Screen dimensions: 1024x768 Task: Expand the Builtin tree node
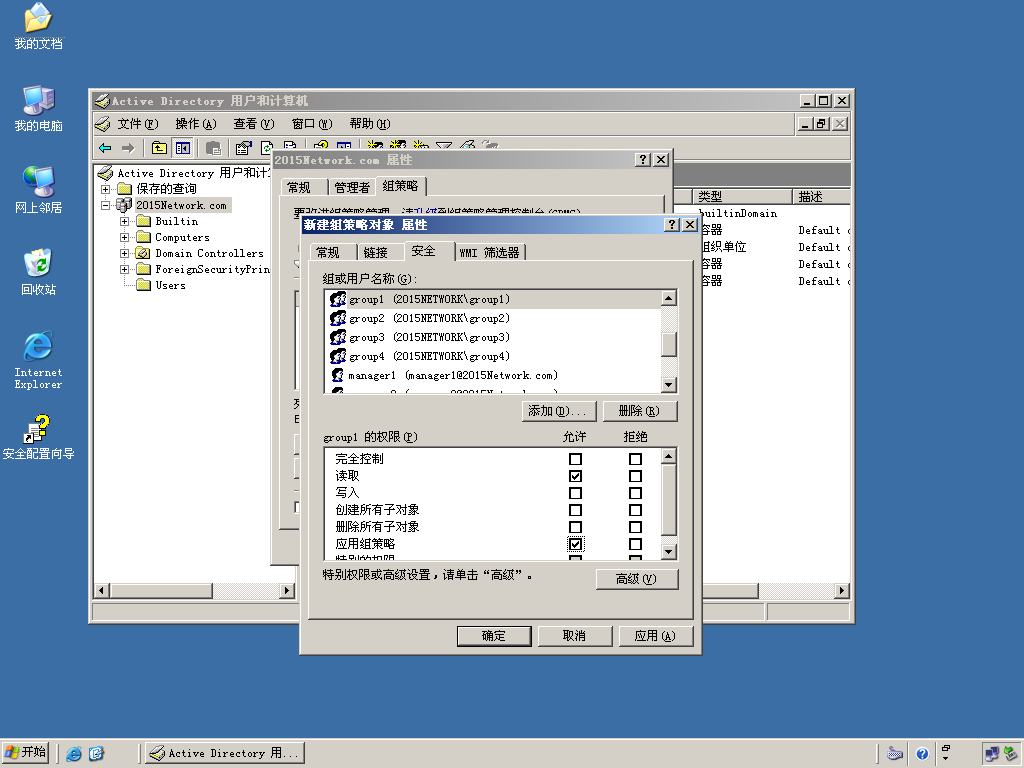pyautogui.click(x=124, y=221)
